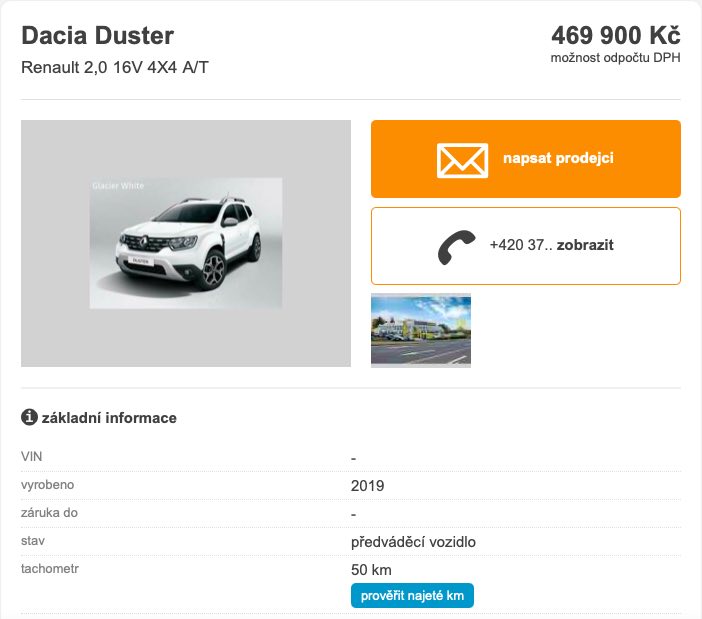Viewport: 702px width, 619px height.
Task: Open the main white Dacia Duster photo
Action: coord(186,243)
